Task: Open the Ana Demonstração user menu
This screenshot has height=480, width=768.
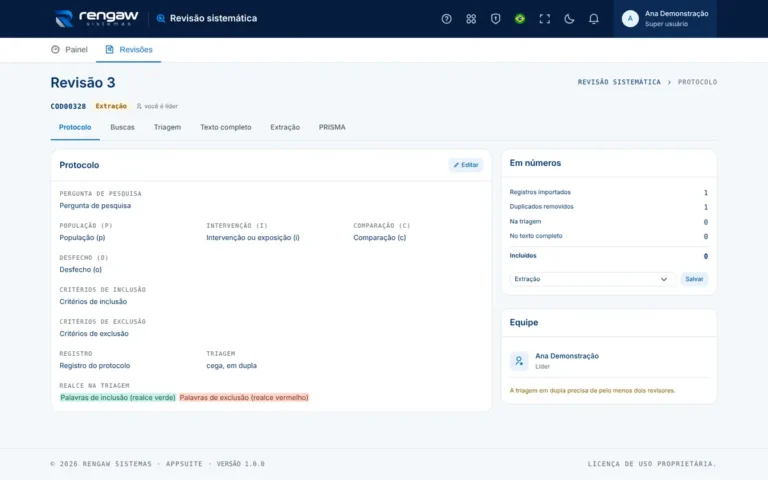Action: (665, 19)
